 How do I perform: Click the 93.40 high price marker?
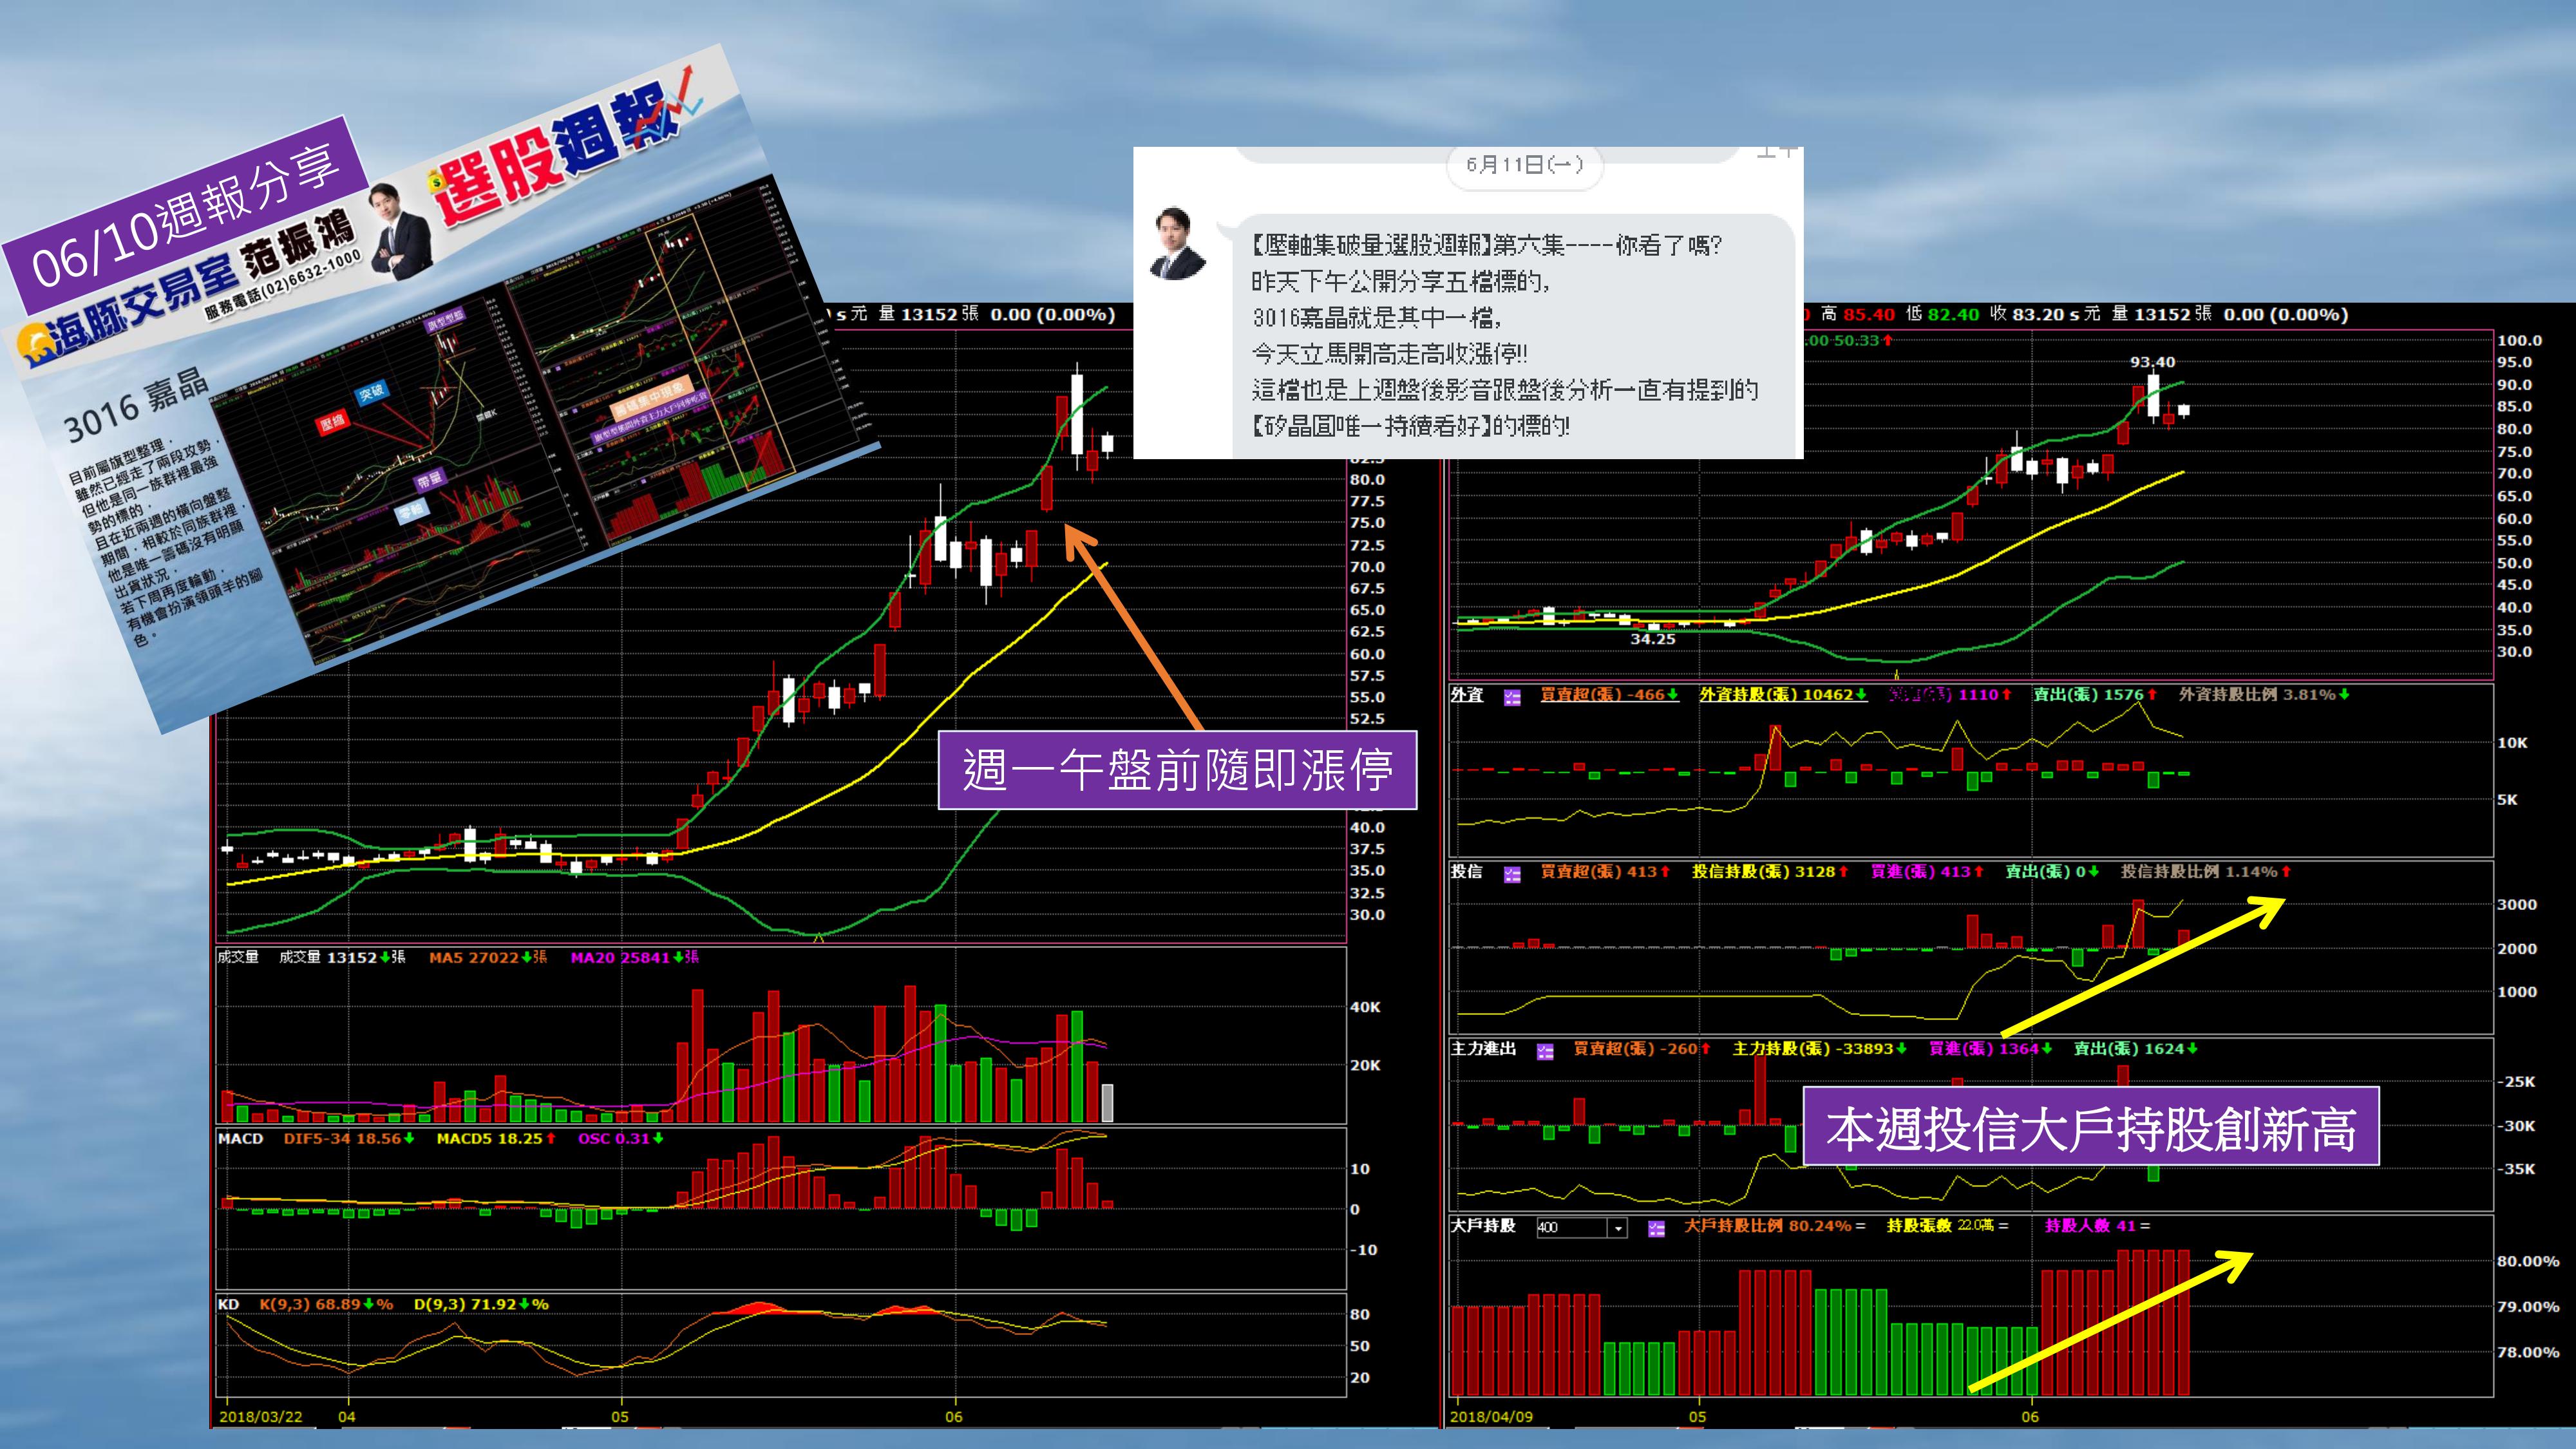(2152, 363)
